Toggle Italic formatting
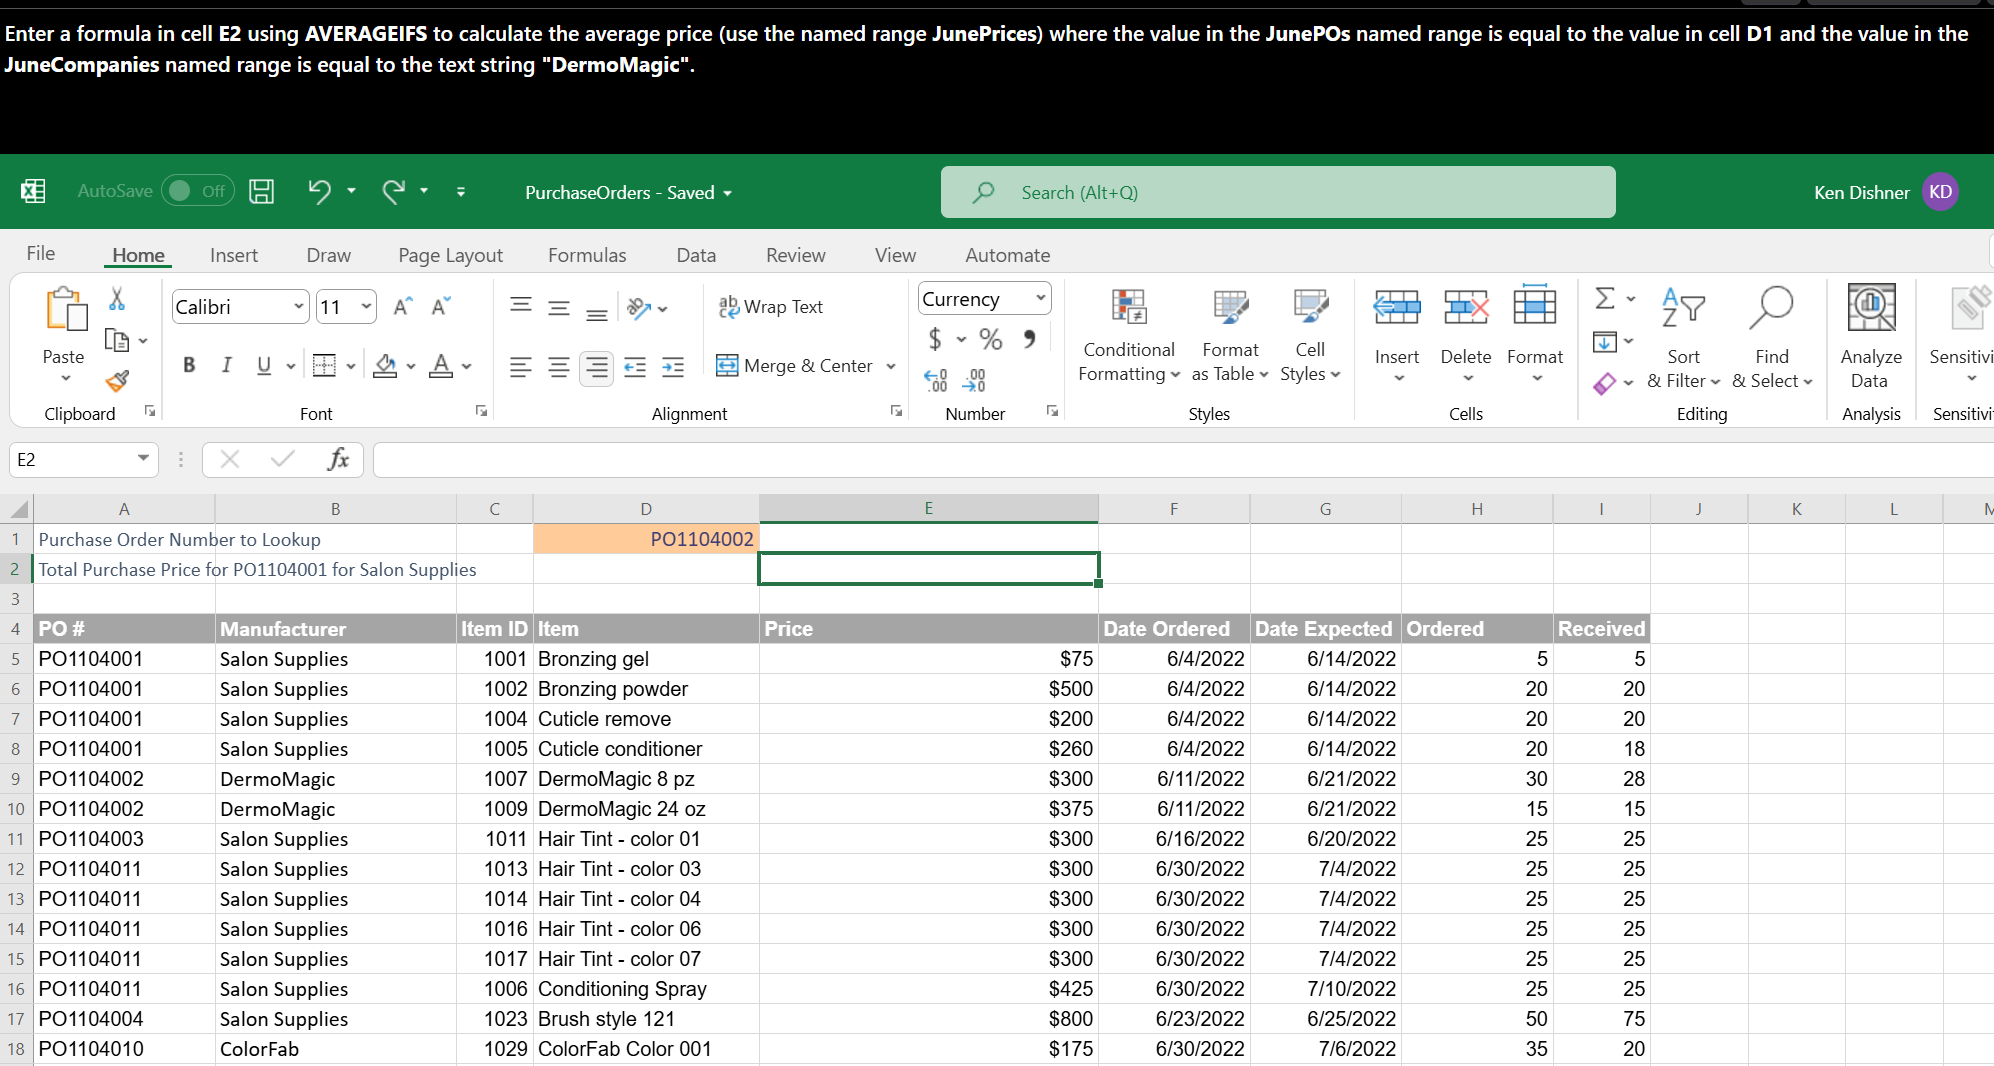Screen dimensions: 1994x1066 coord(226,366)
